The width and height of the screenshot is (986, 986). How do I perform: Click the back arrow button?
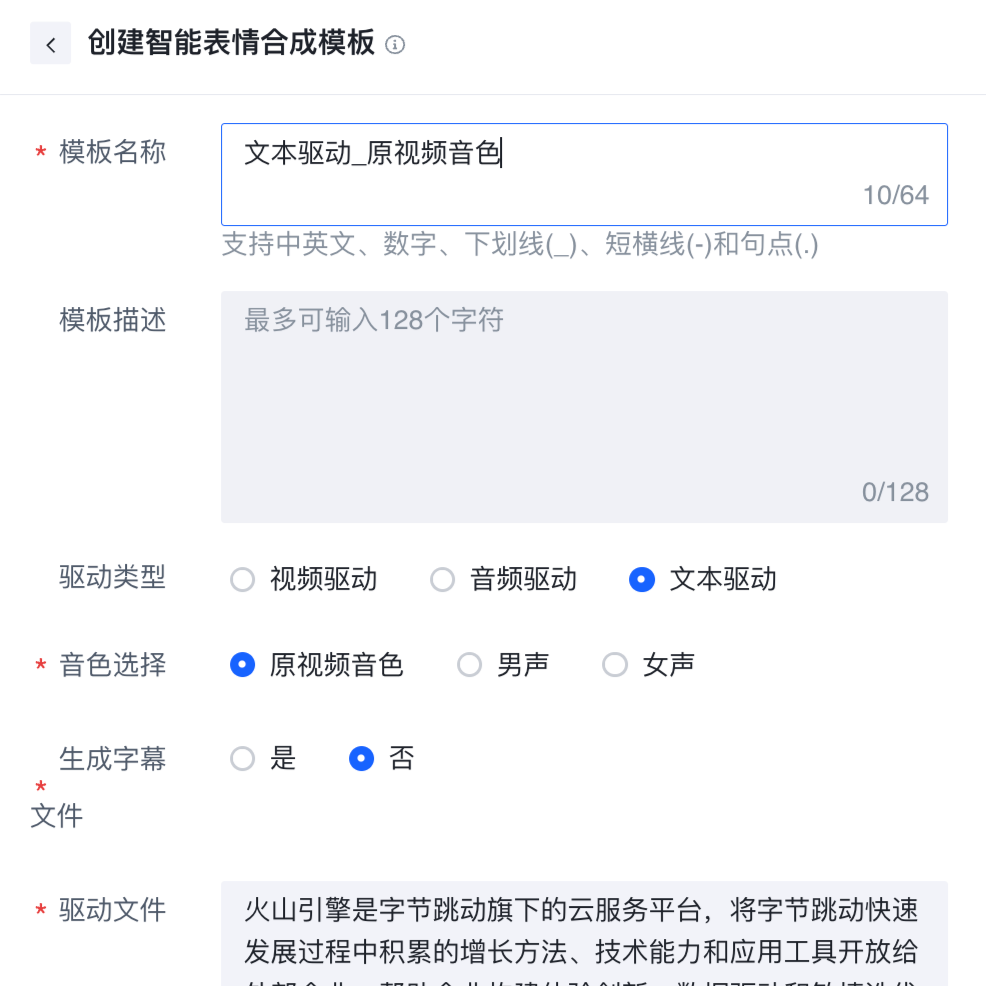click(x=50, y=44)
